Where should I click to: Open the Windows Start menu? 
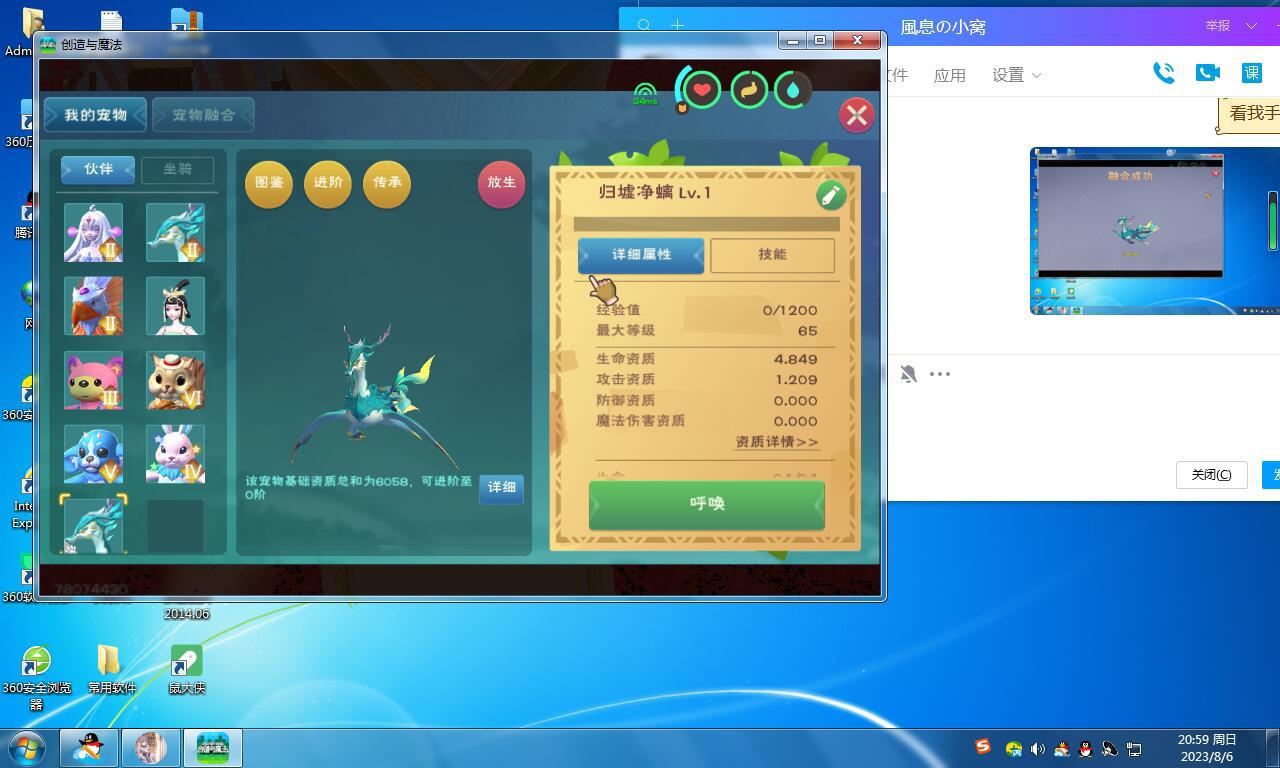(26, 748)
